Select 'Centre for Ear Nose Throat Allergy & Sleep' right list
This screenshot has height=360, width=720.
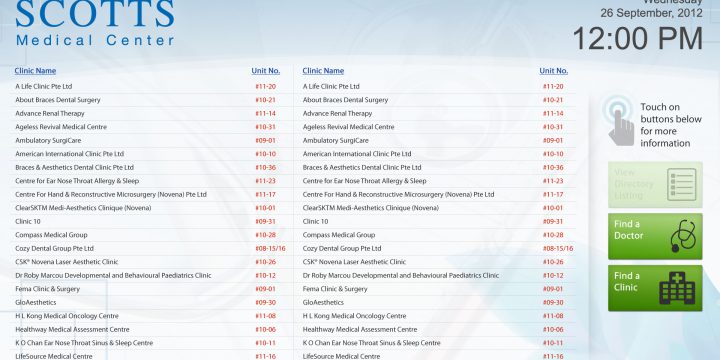(365, 181)
